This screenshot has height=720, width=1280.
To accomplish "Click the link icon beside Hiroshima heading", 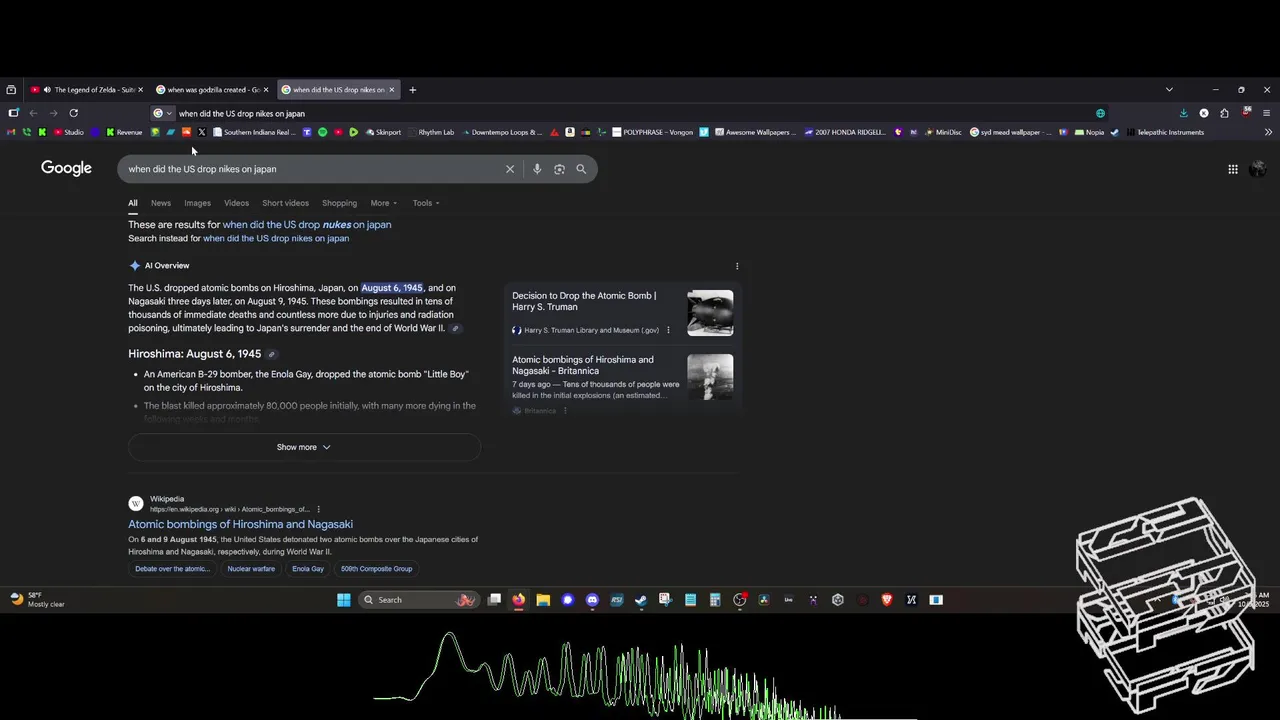I will click(271, 354).
